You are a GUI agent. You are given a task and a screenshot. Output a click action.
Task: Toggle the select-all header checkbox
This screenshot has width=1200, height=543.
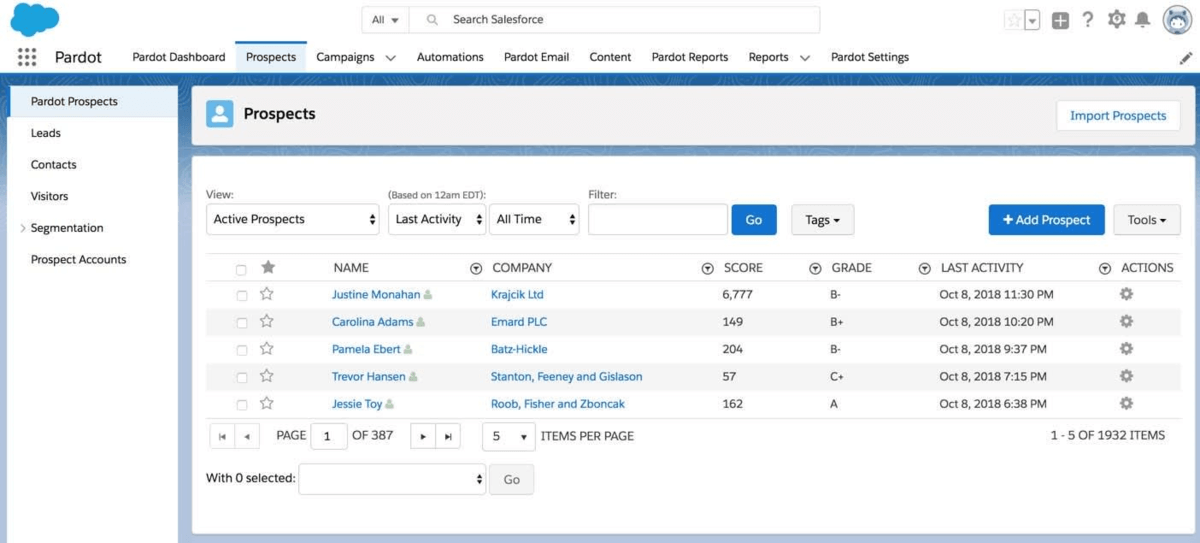point(241,269)
